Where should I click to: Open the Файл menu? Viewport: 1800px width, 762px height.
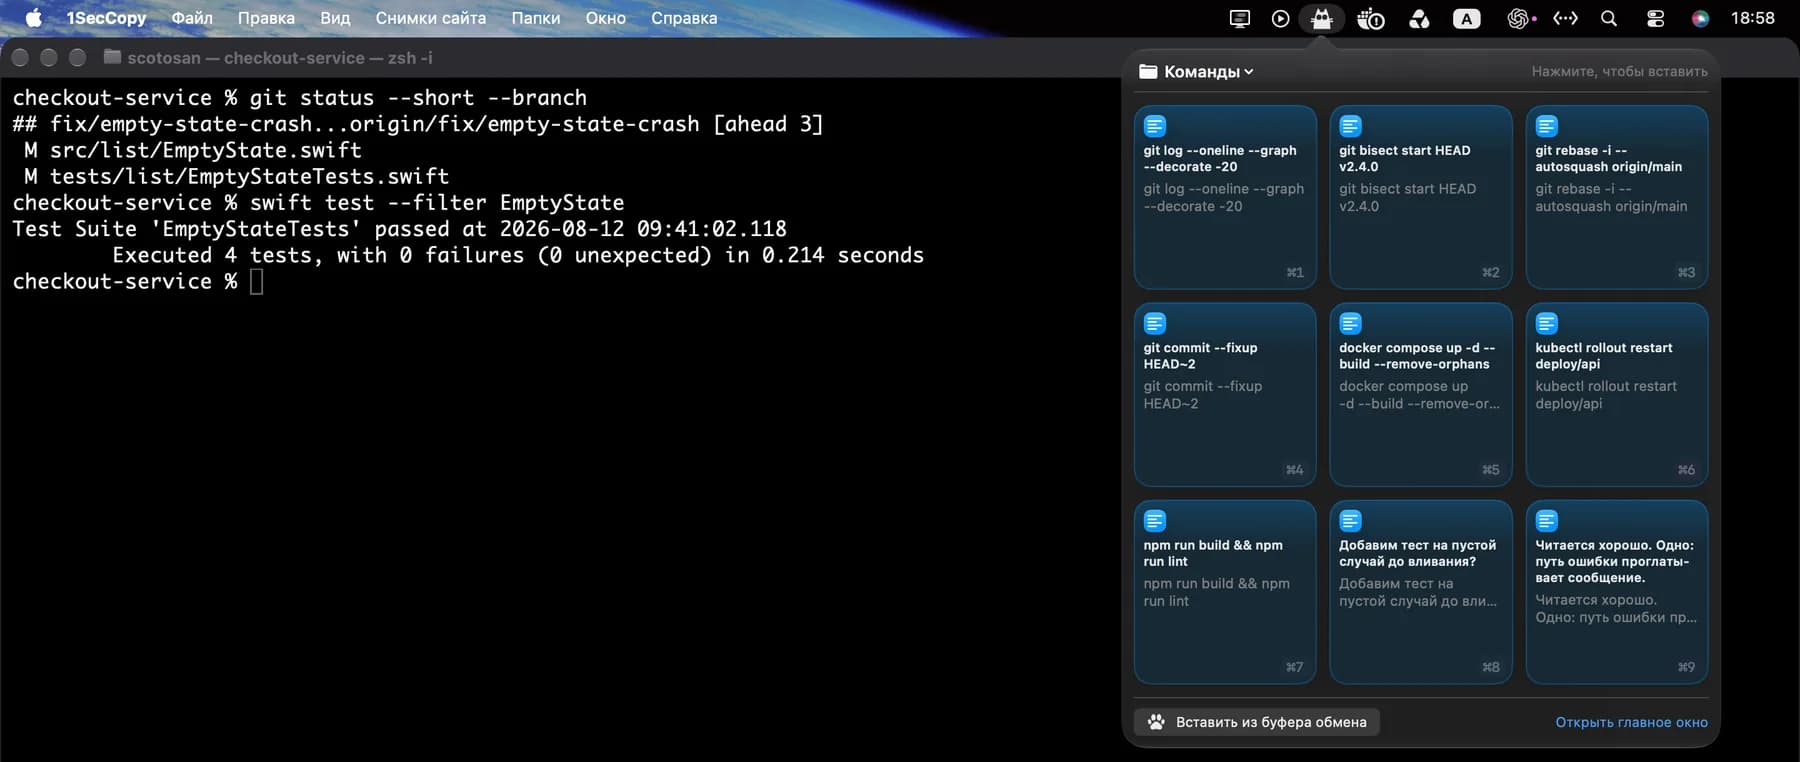coord(192,18)
